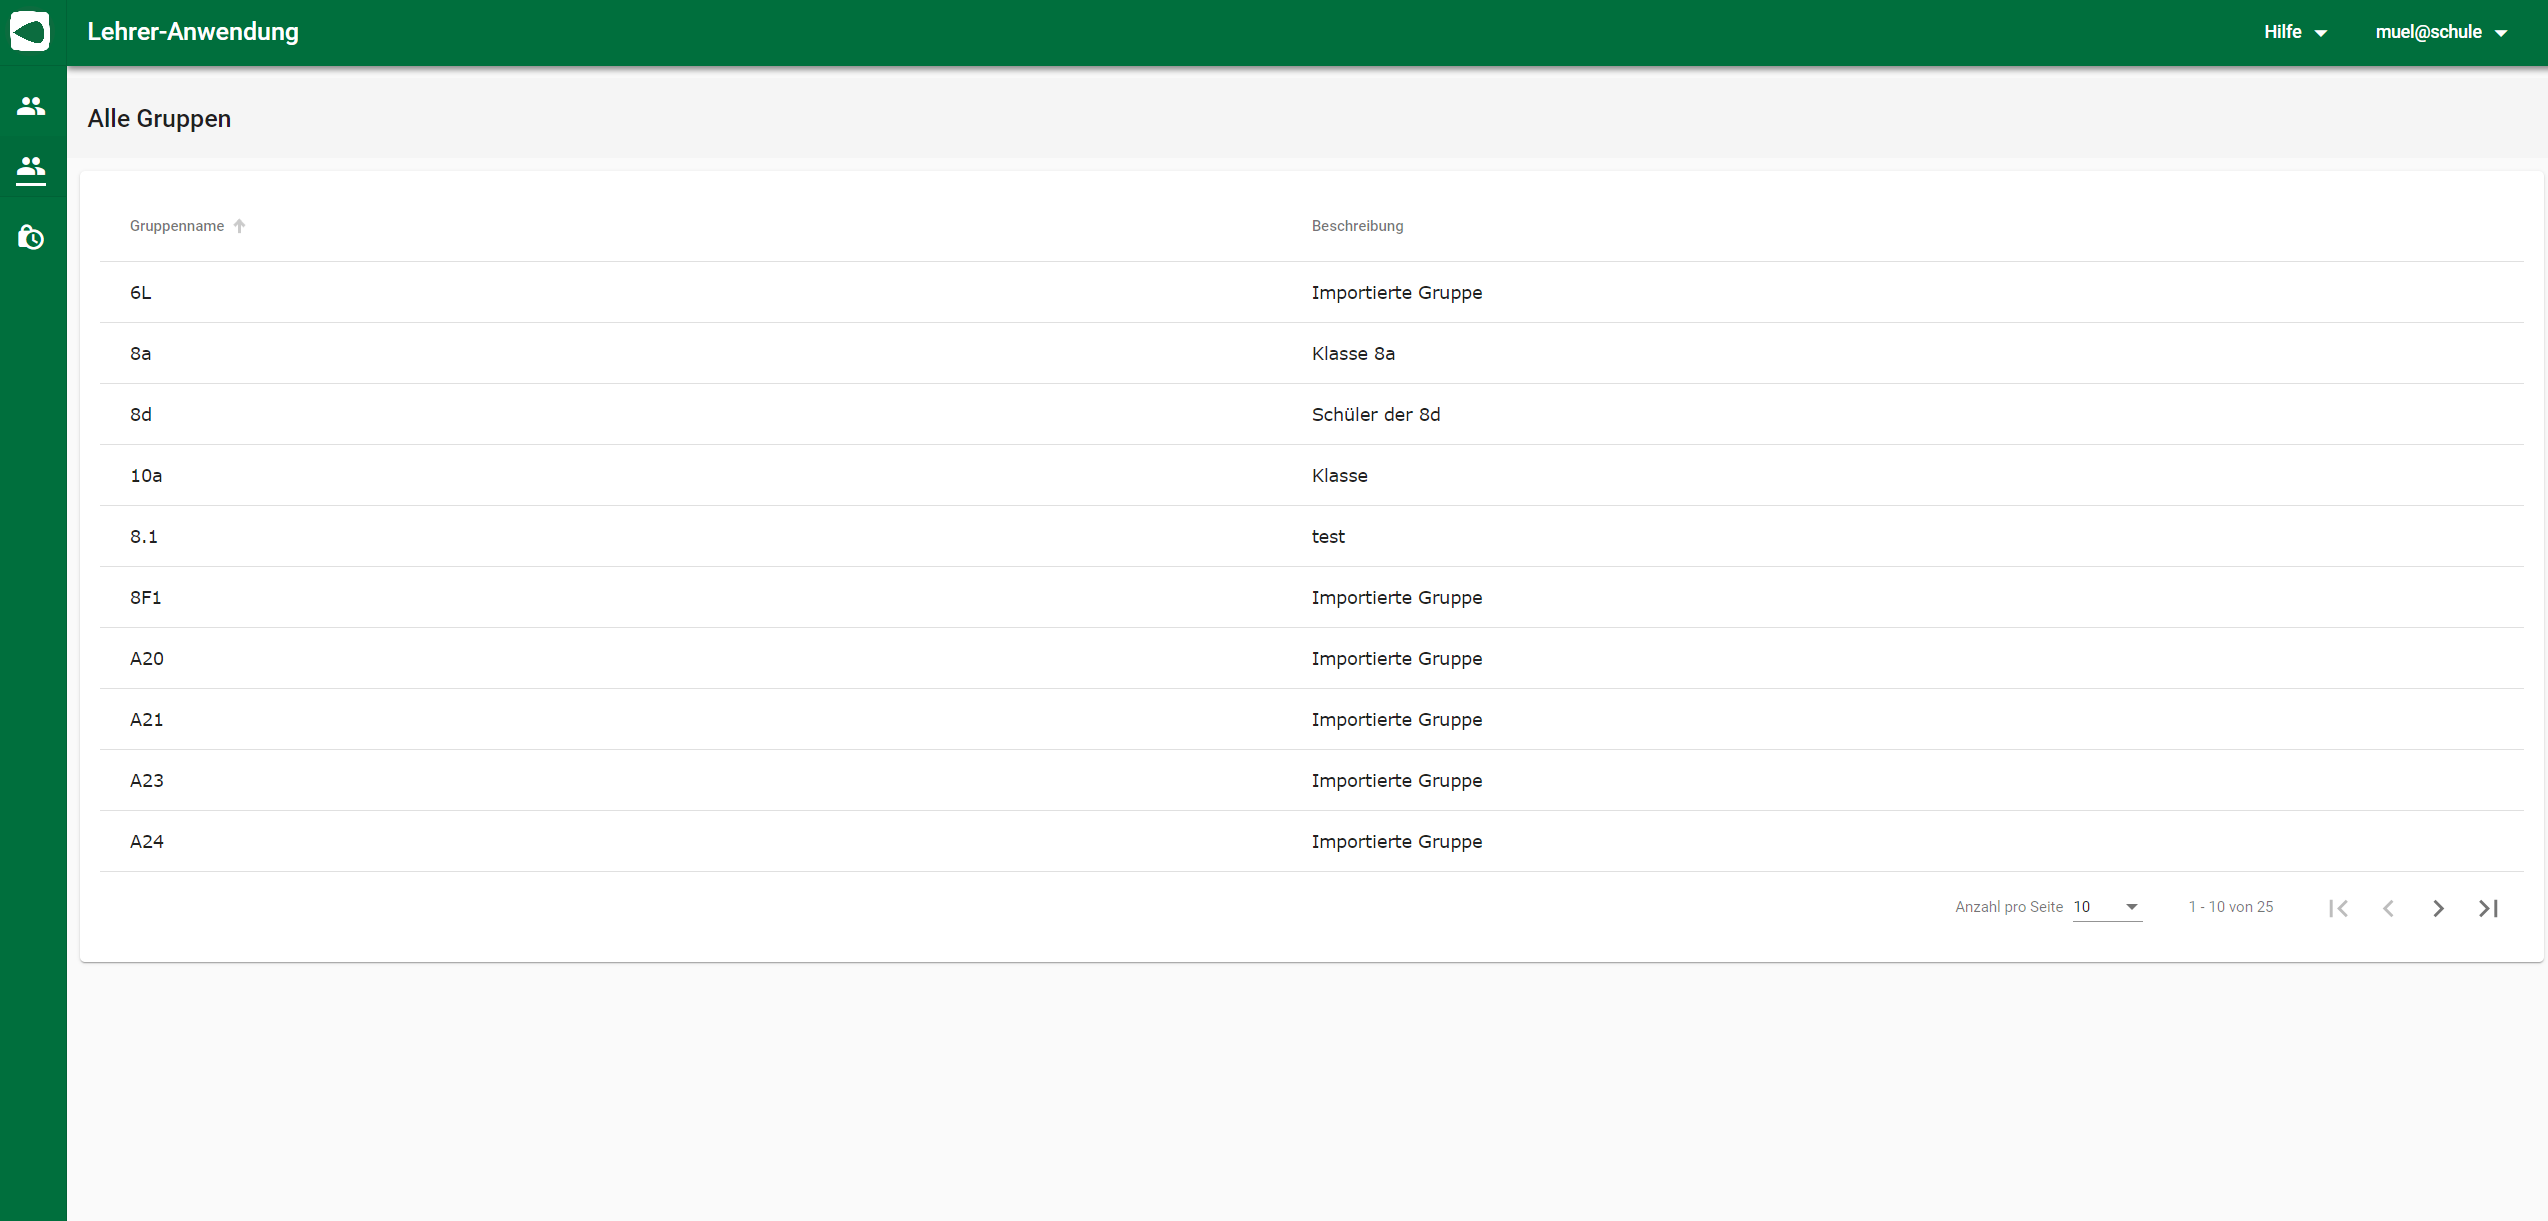
Task: Select the group row A23
Action: [1311, 780]
